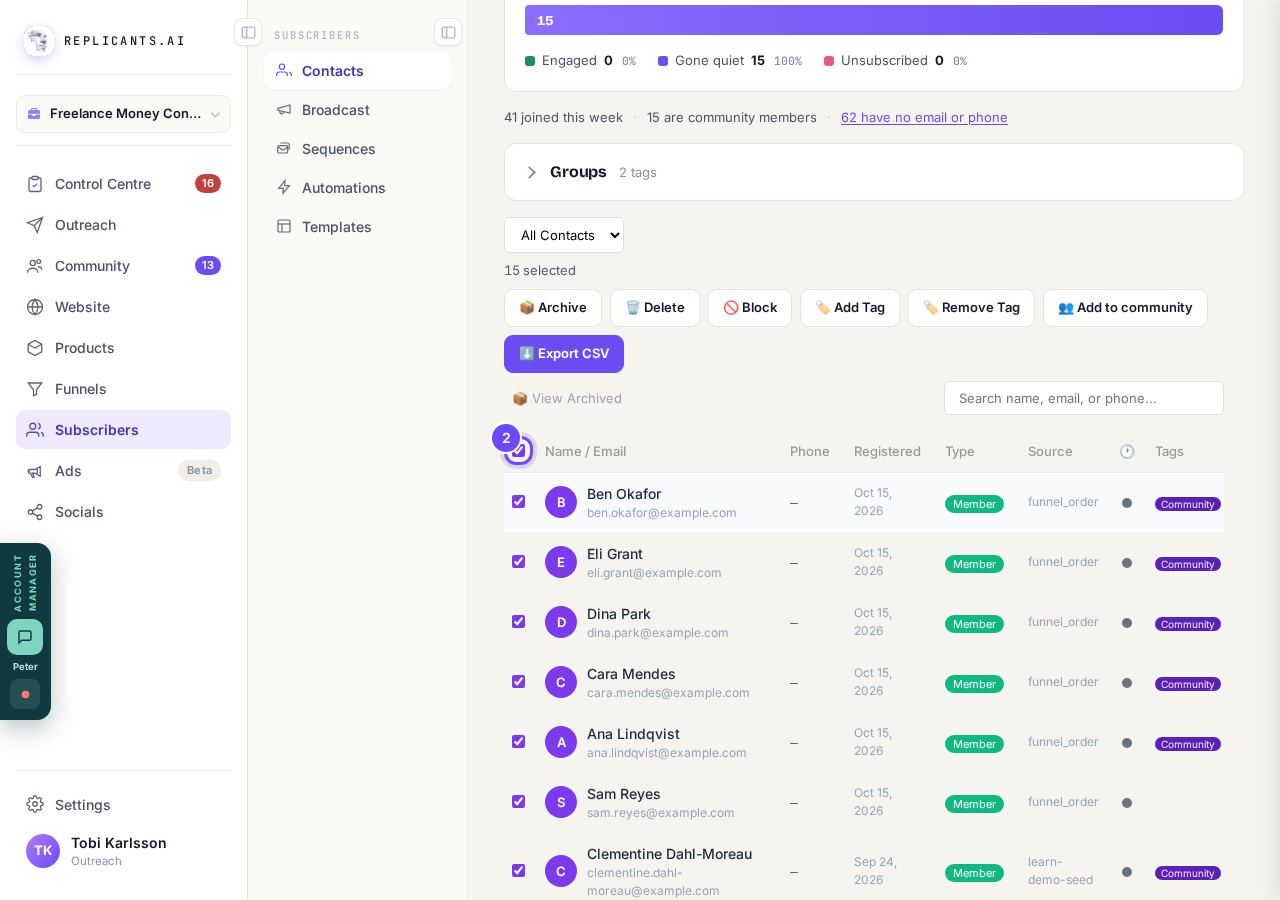Click the Funnels filter icon
This screenshot has height=900, width=1280.
point(35,389)
